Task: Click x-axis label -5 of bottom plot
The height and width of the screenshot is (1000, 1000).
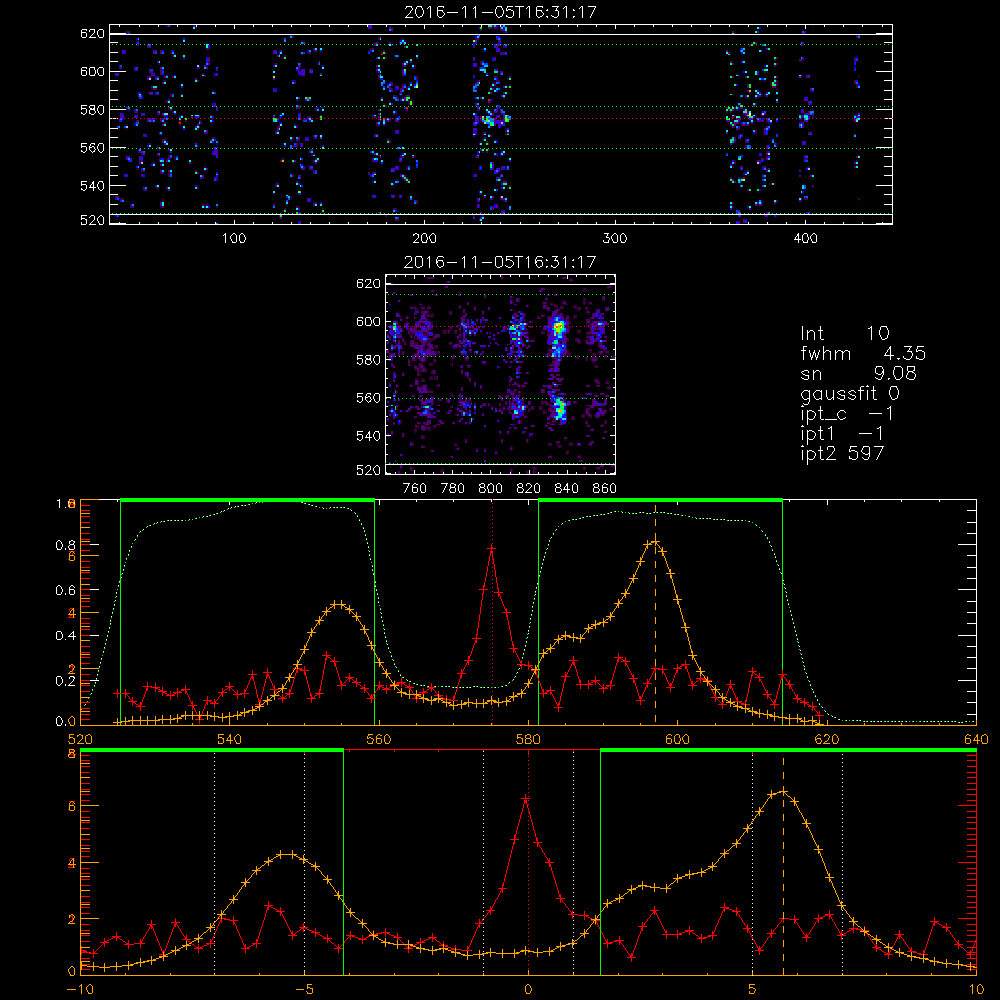Action: click(x=304, y=990)
